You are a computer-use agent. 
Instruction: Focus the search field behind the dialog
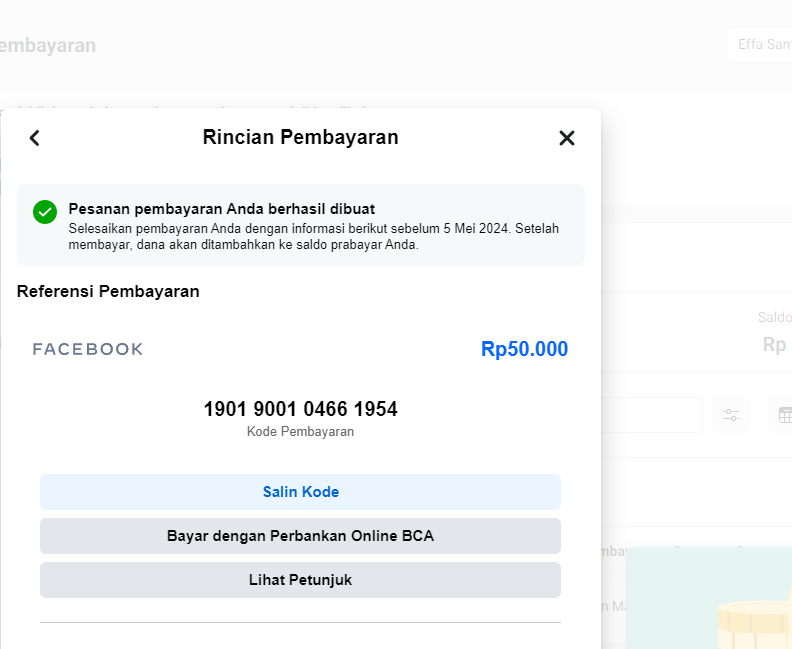tap(652, 415)
